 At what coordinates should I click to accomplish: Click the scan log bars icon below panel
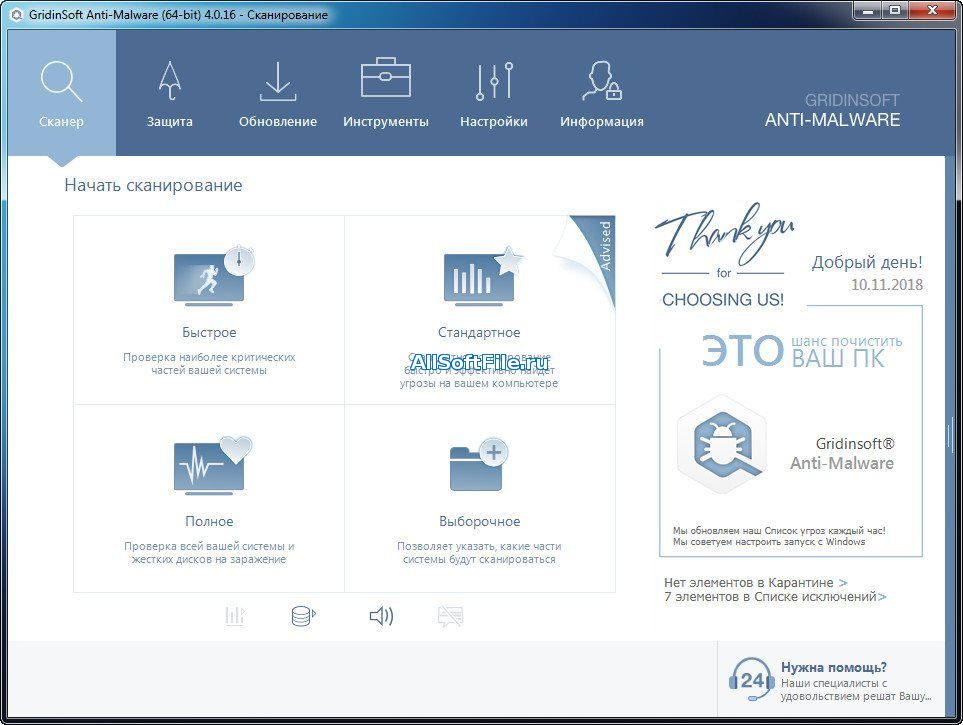click(235, 616)
